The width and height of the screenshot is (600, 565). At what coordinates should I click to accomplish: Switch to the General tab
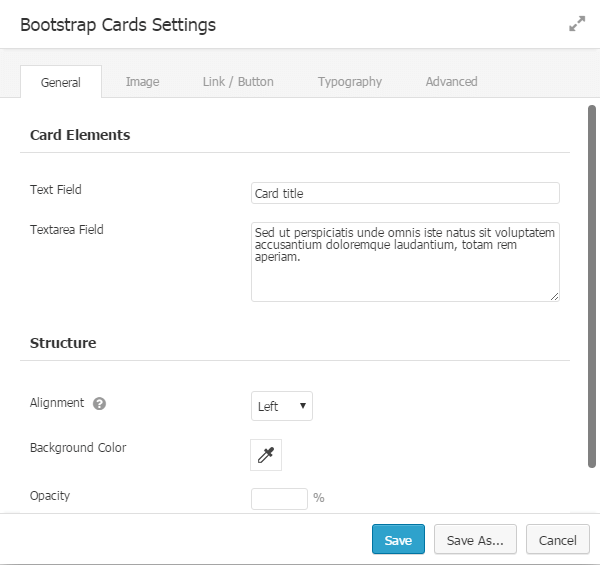pyautogui.click(x=61, y=82)
